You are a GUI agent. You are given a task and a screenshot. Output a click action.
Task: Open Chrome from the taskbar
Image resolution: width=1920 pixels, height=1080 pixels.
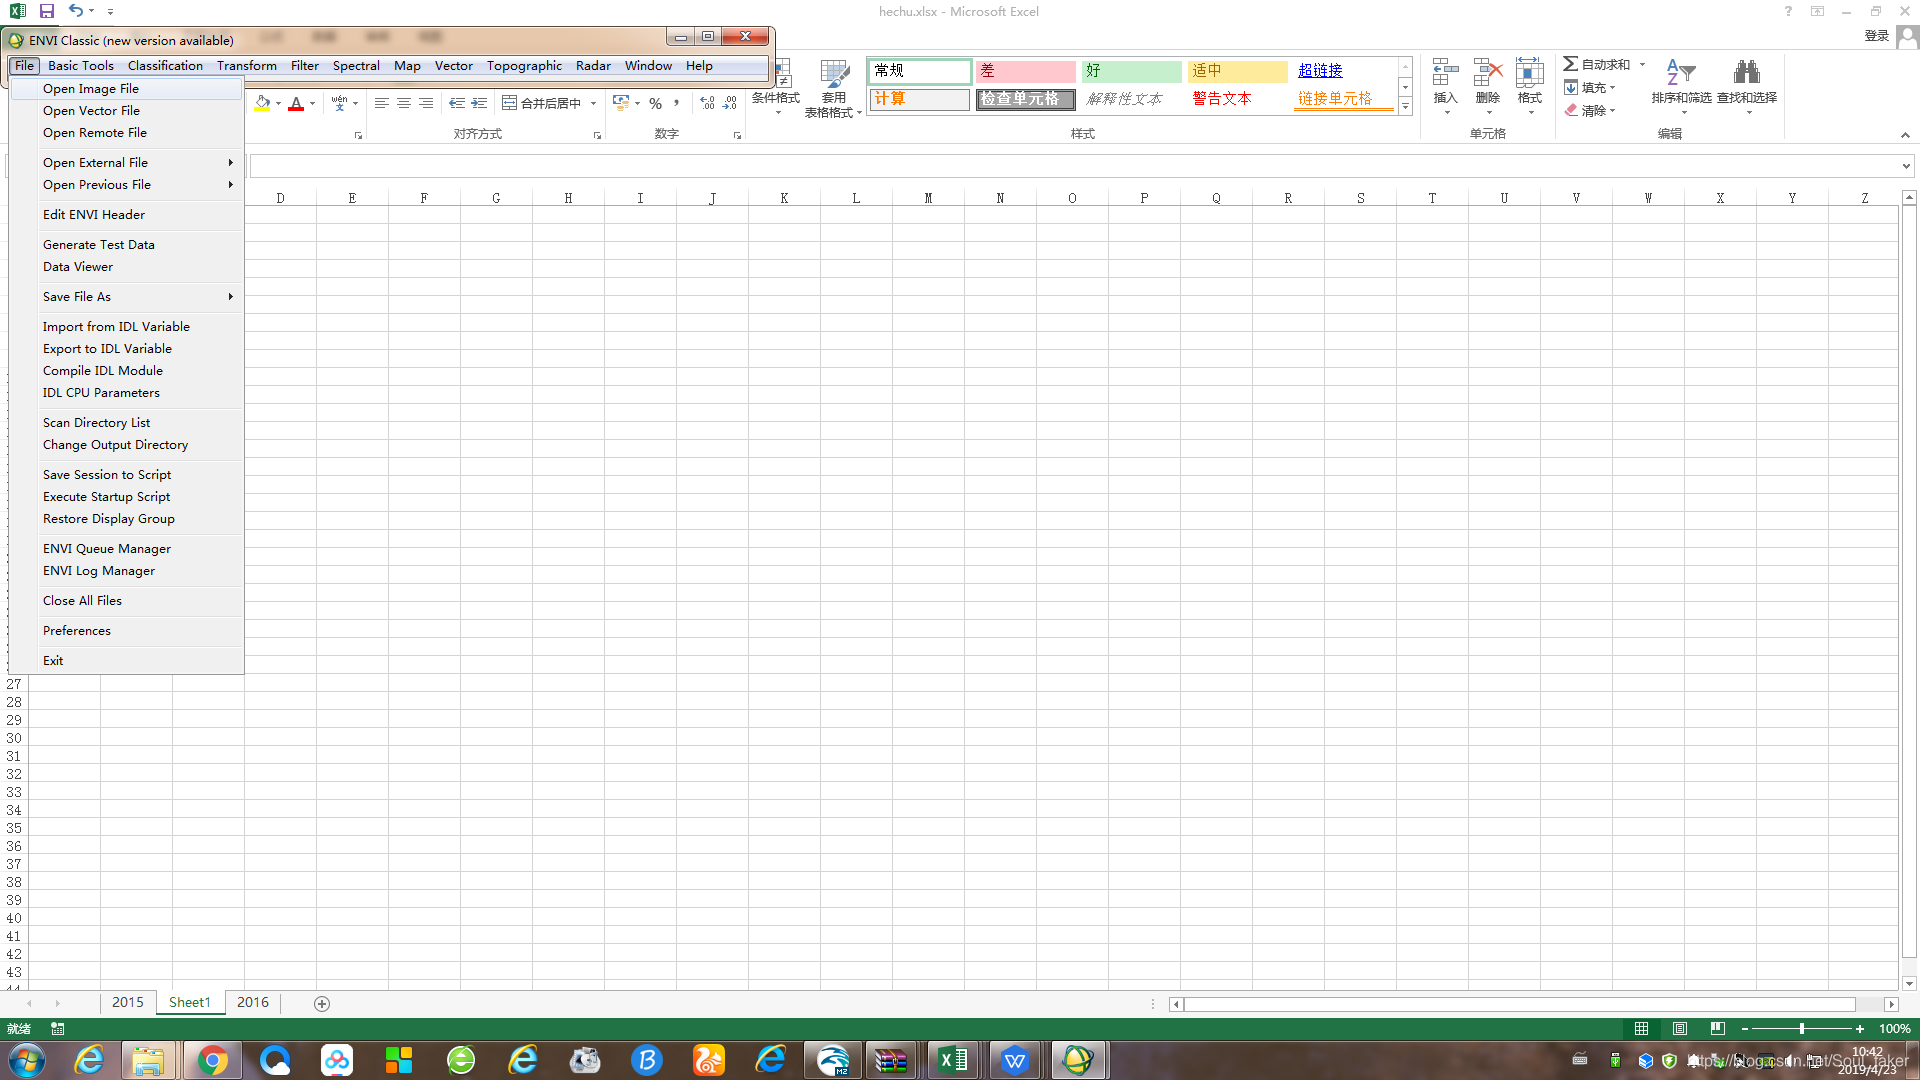pyautogui.click(x=212, y=1060)
